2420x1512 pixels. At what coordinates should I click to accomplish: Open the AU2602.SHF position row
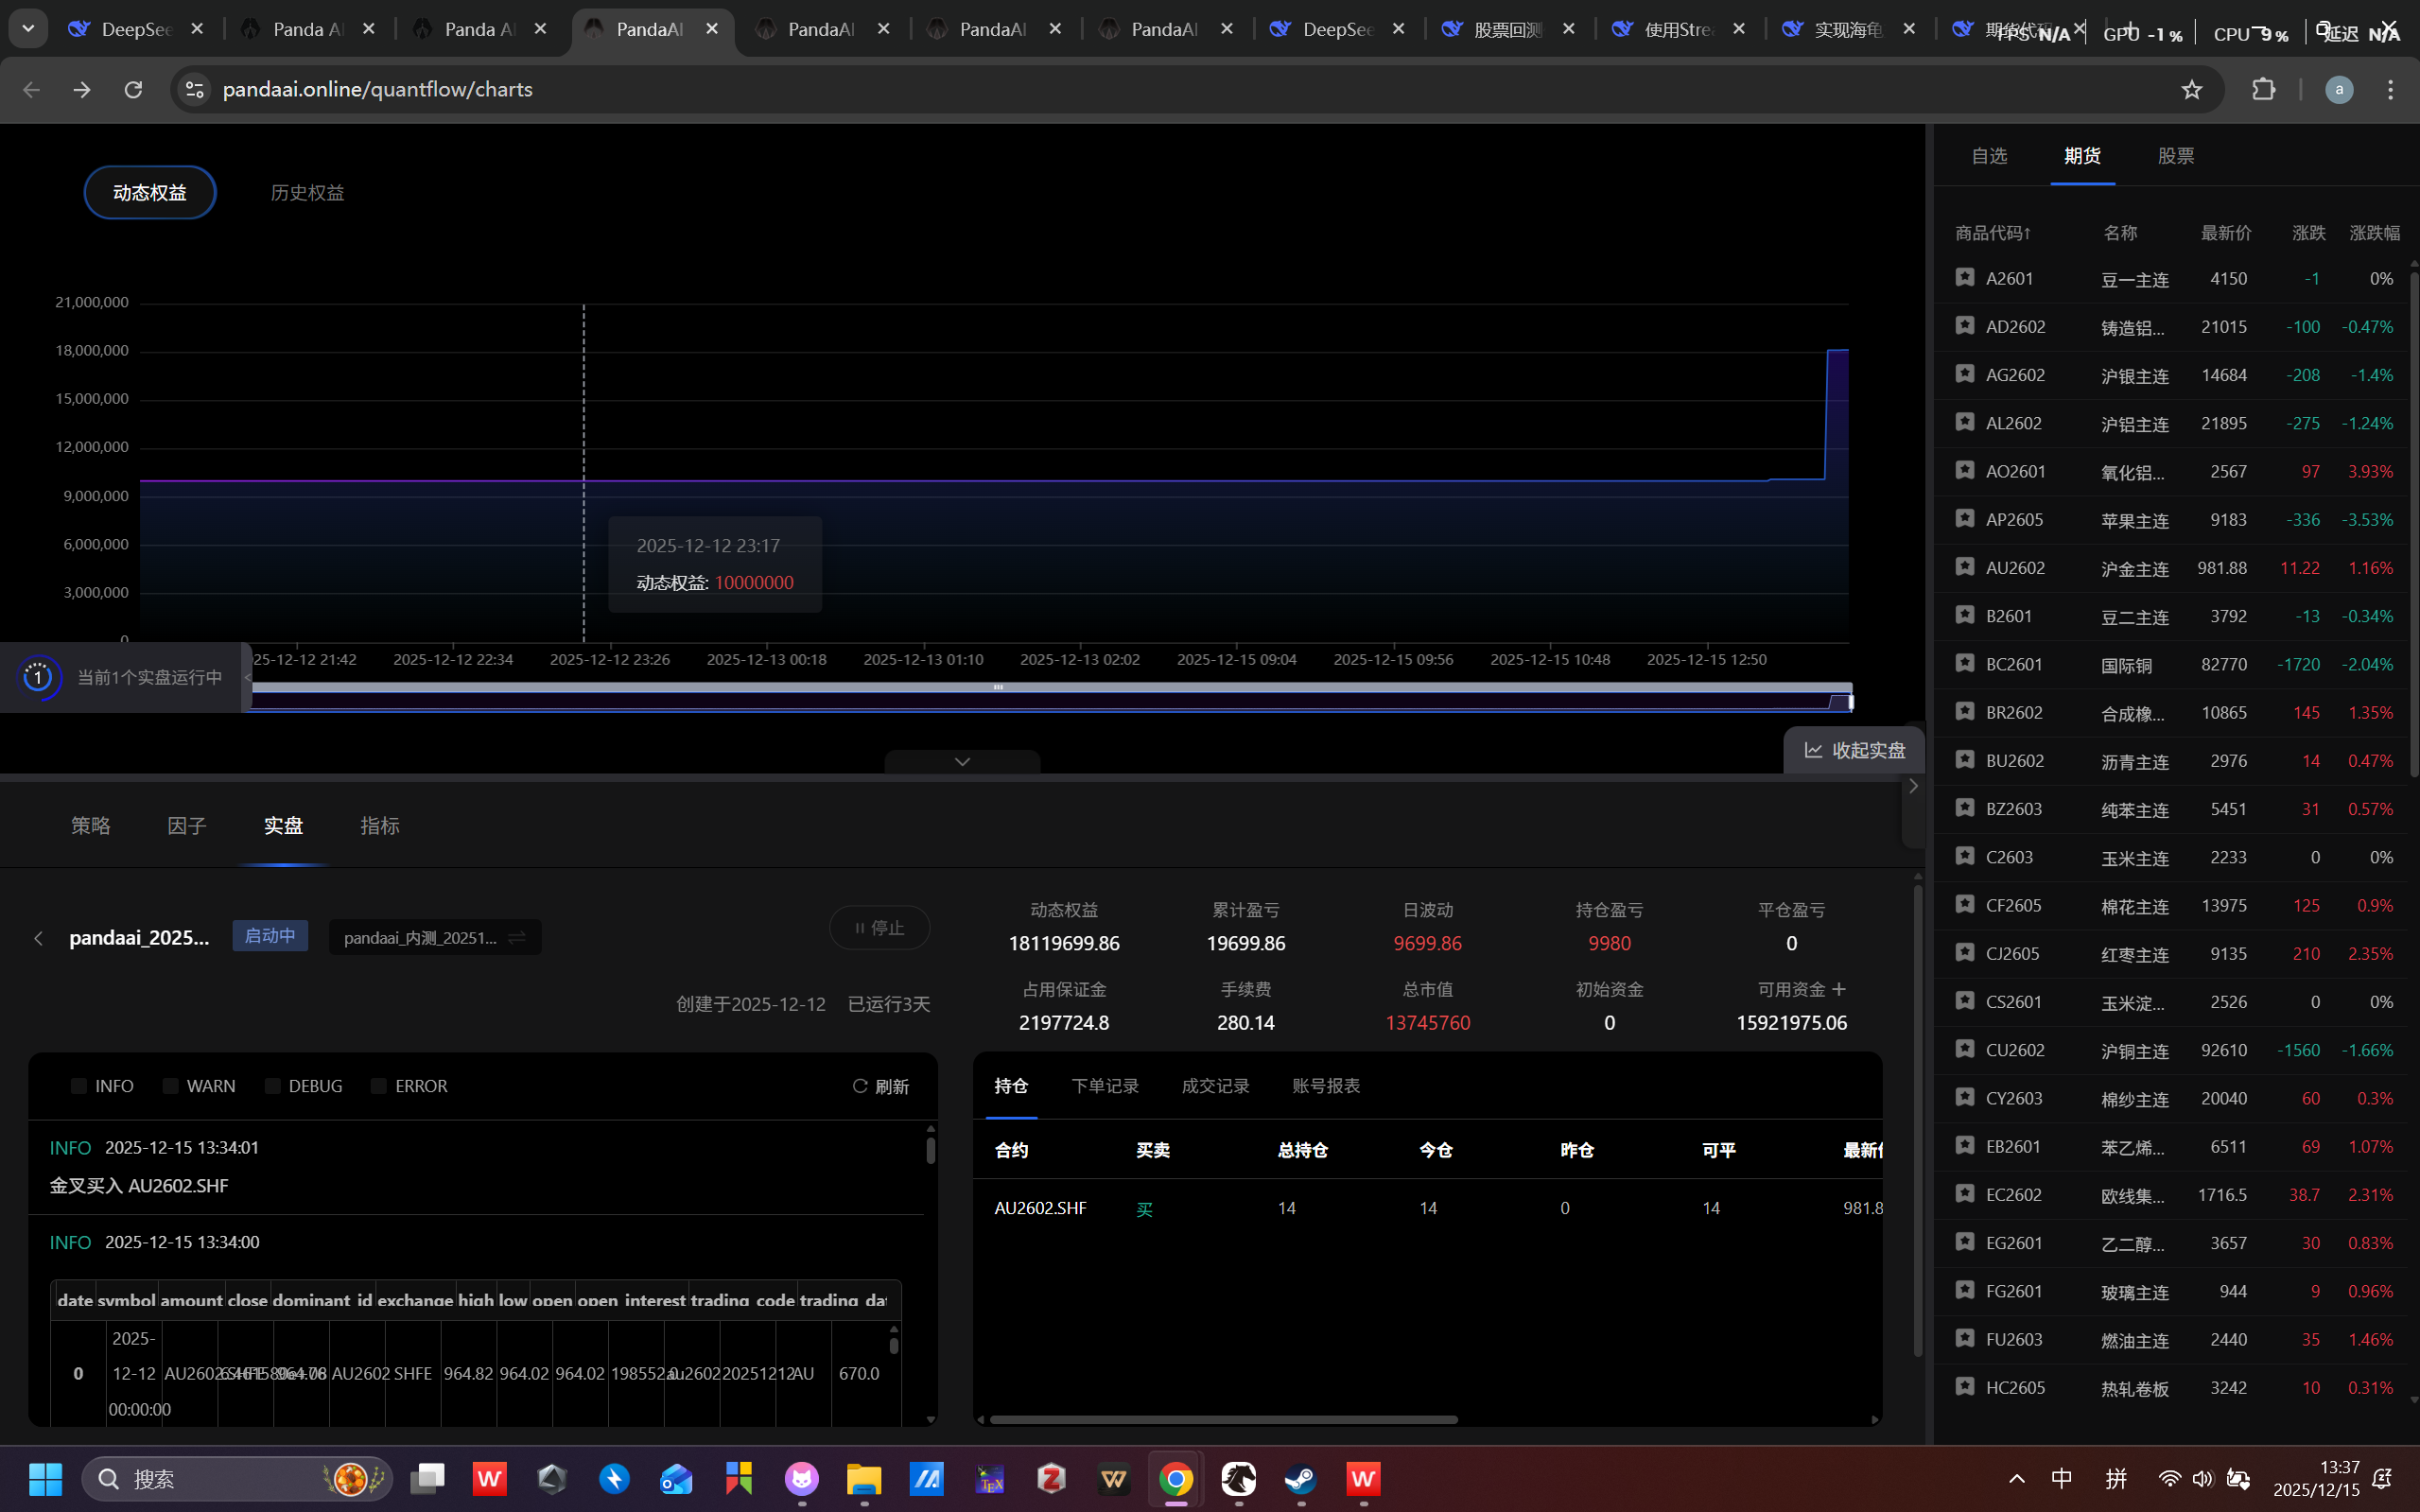(1427, 1208)
